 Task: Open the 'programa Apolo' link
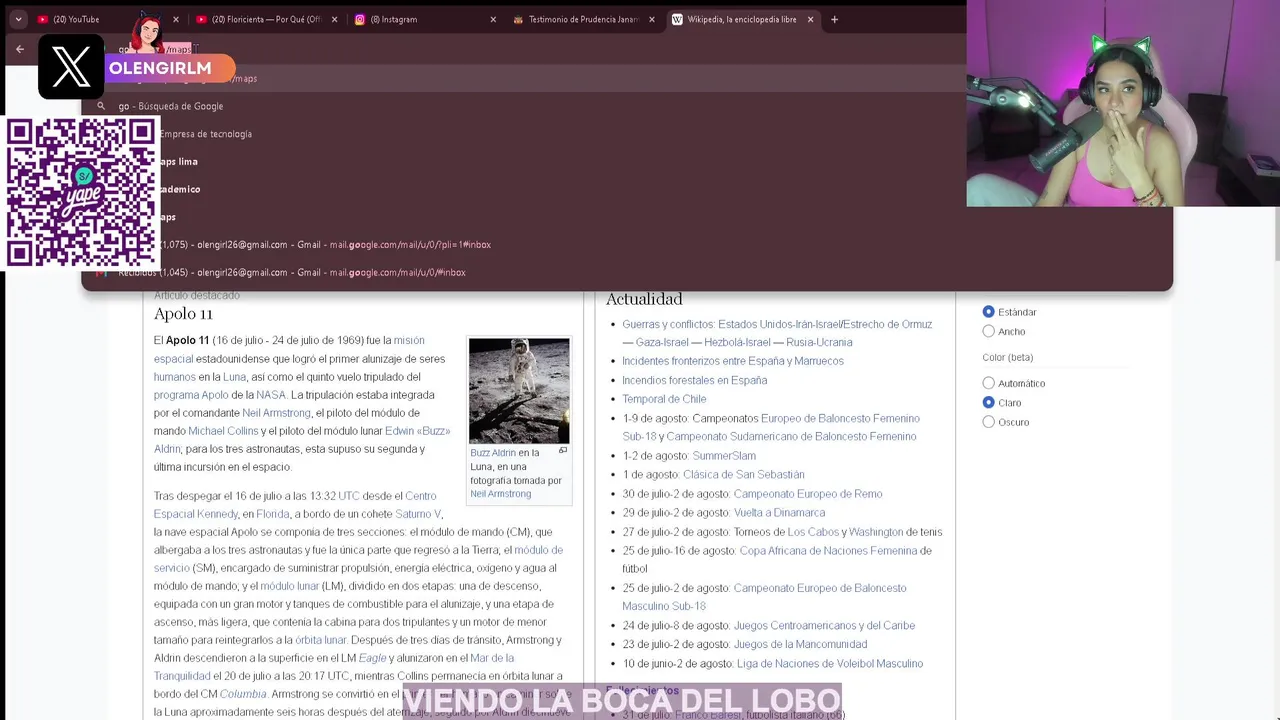point(191,395)
